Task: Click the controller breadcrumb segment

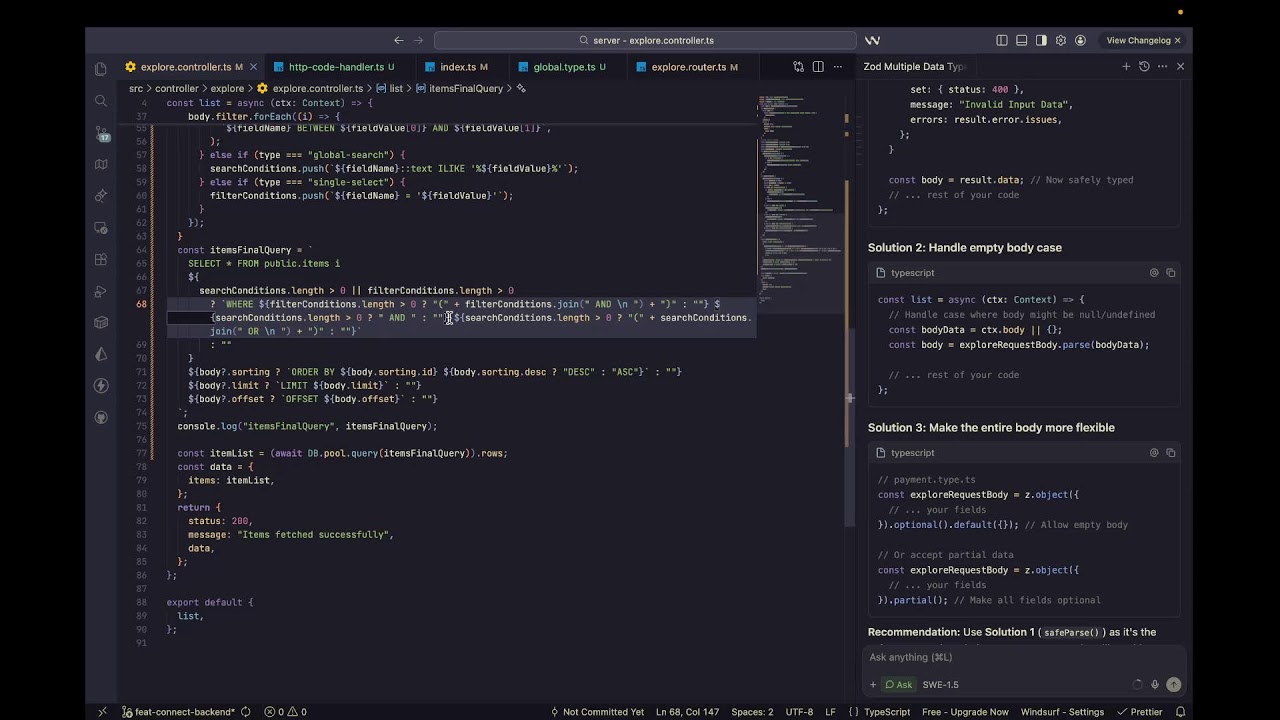Action: coord(176,88)
